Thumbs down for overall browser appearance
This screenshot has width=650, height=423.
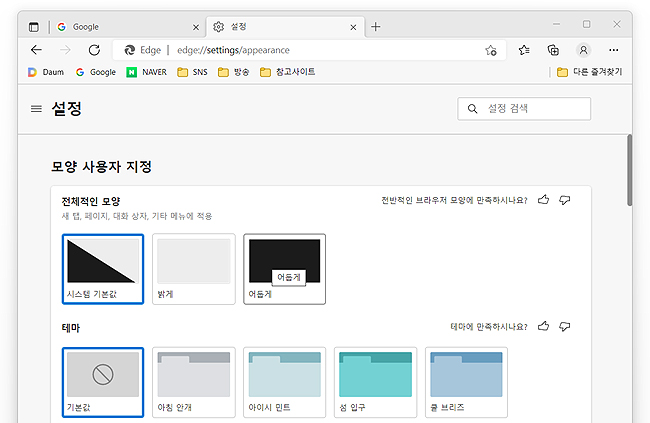point(565,200)
